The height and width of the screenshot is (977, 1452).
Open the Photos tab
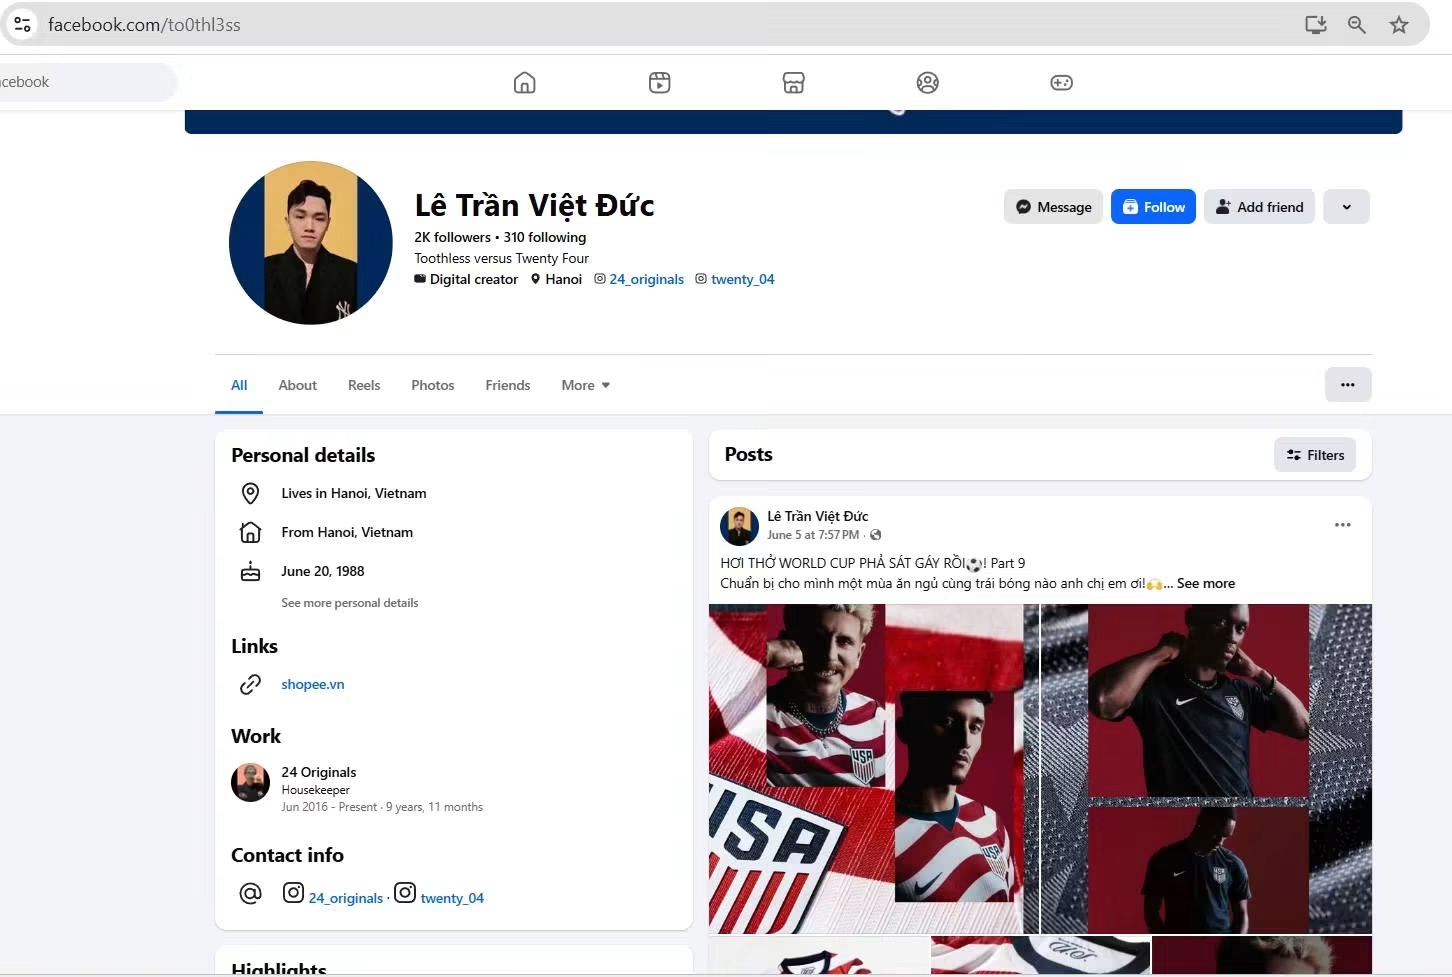click(x=433, y=385)
